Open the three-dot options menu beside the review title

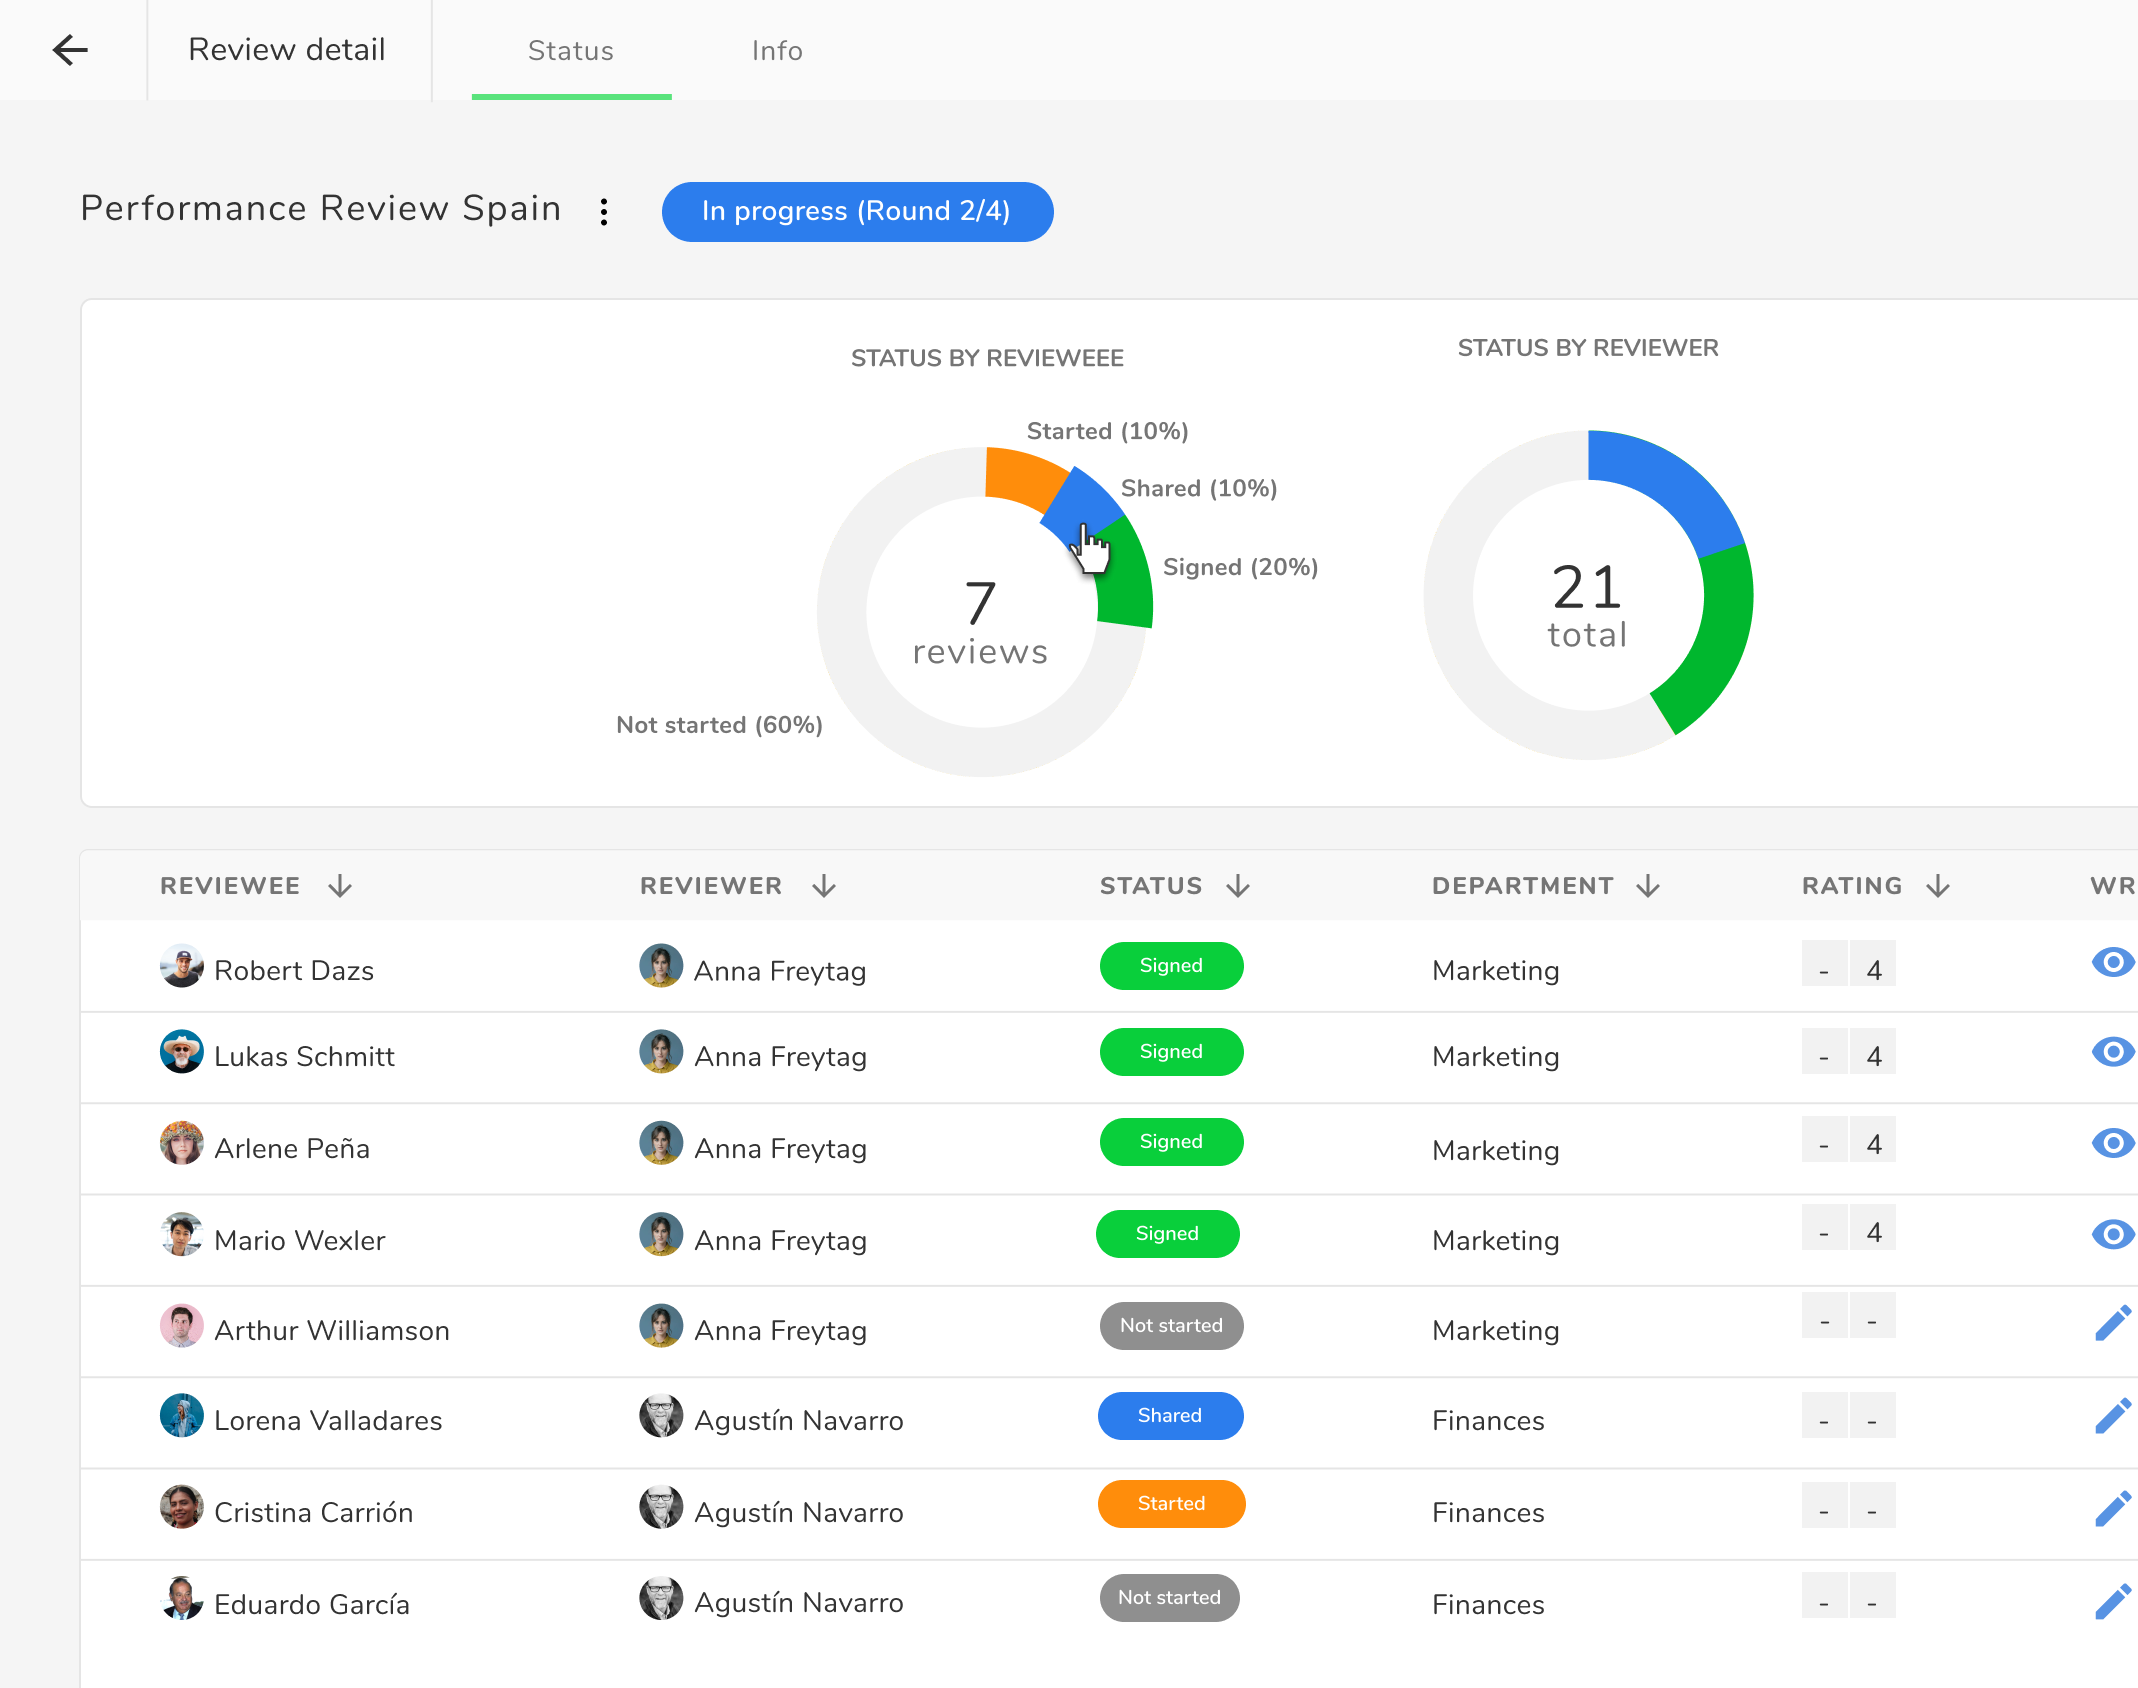604,211
